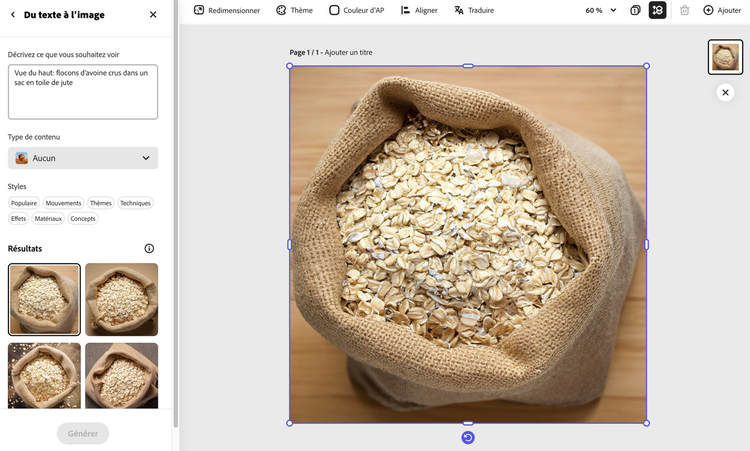Screen dimensions: 750x451
Task: Choose the fourth result thumbnail on gray cloth
Action: 121,375
